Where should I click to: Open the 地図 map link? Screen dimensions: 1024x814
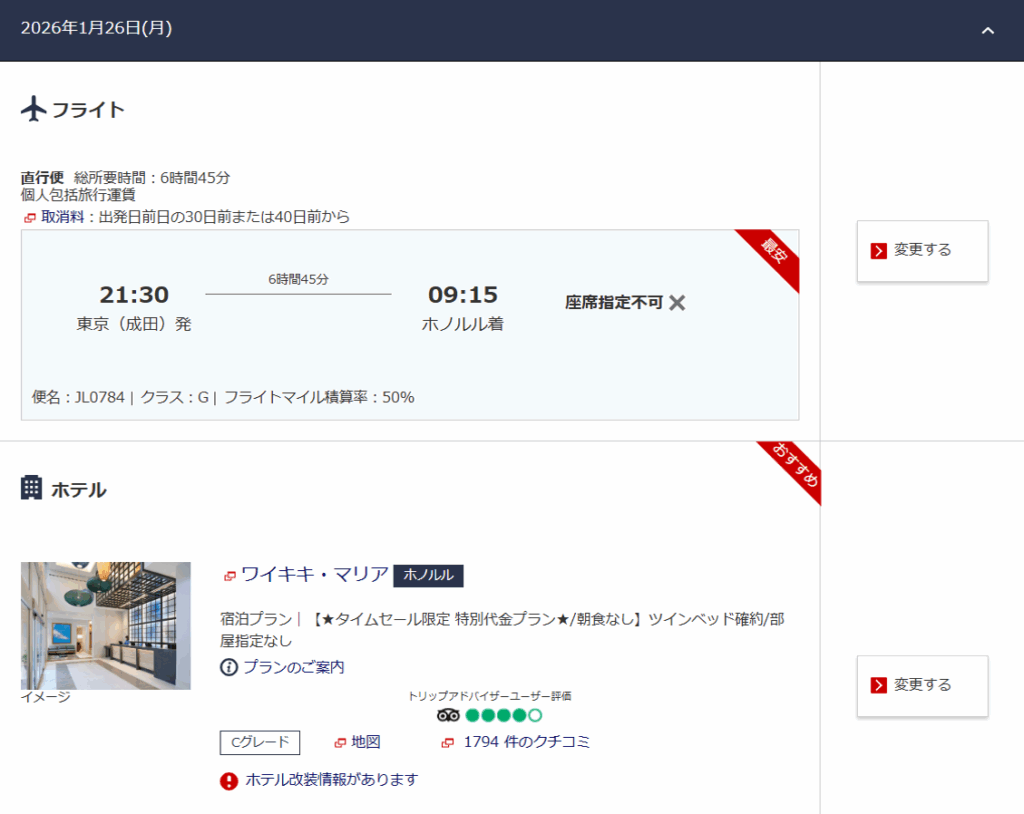point(365,742)
